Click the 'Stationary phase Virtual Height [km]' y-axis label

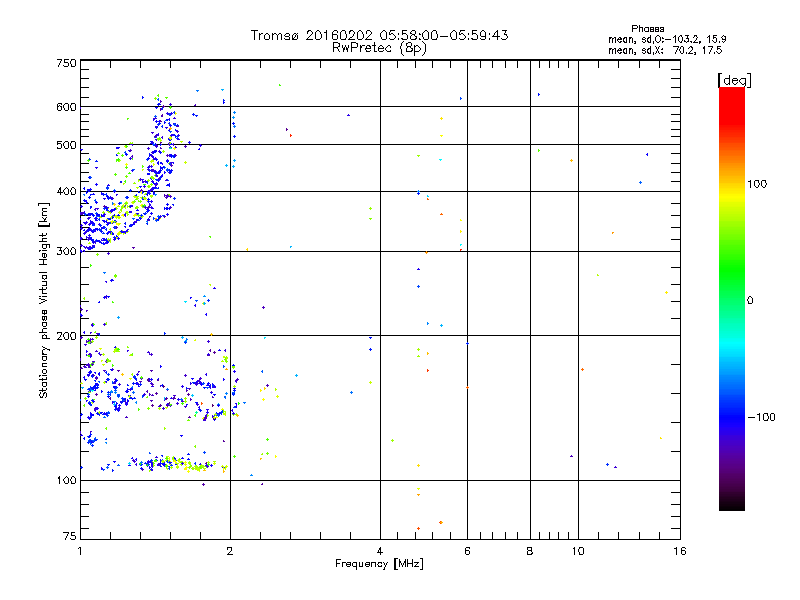(44, 300)
